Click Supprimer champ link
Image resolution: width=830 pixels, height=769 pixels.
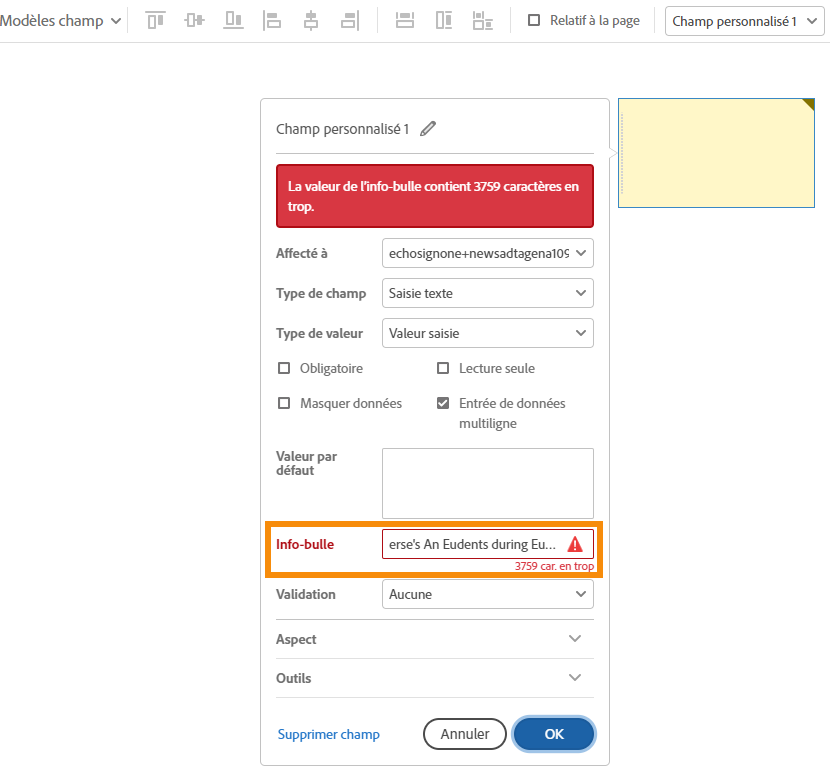329,734
